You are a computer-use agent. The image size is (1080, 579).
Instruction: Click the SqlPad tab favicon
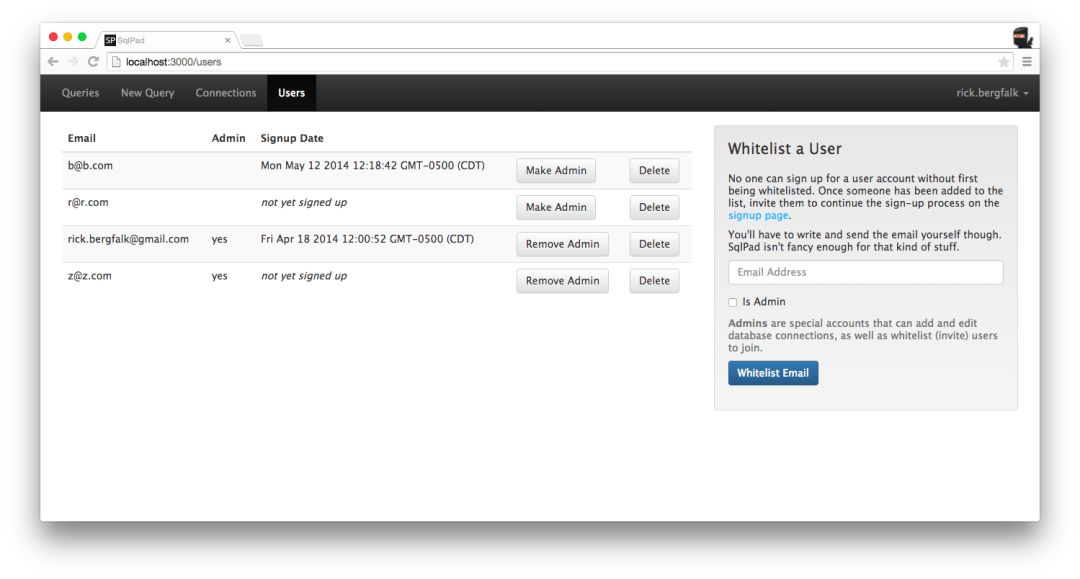pos(110,41)
